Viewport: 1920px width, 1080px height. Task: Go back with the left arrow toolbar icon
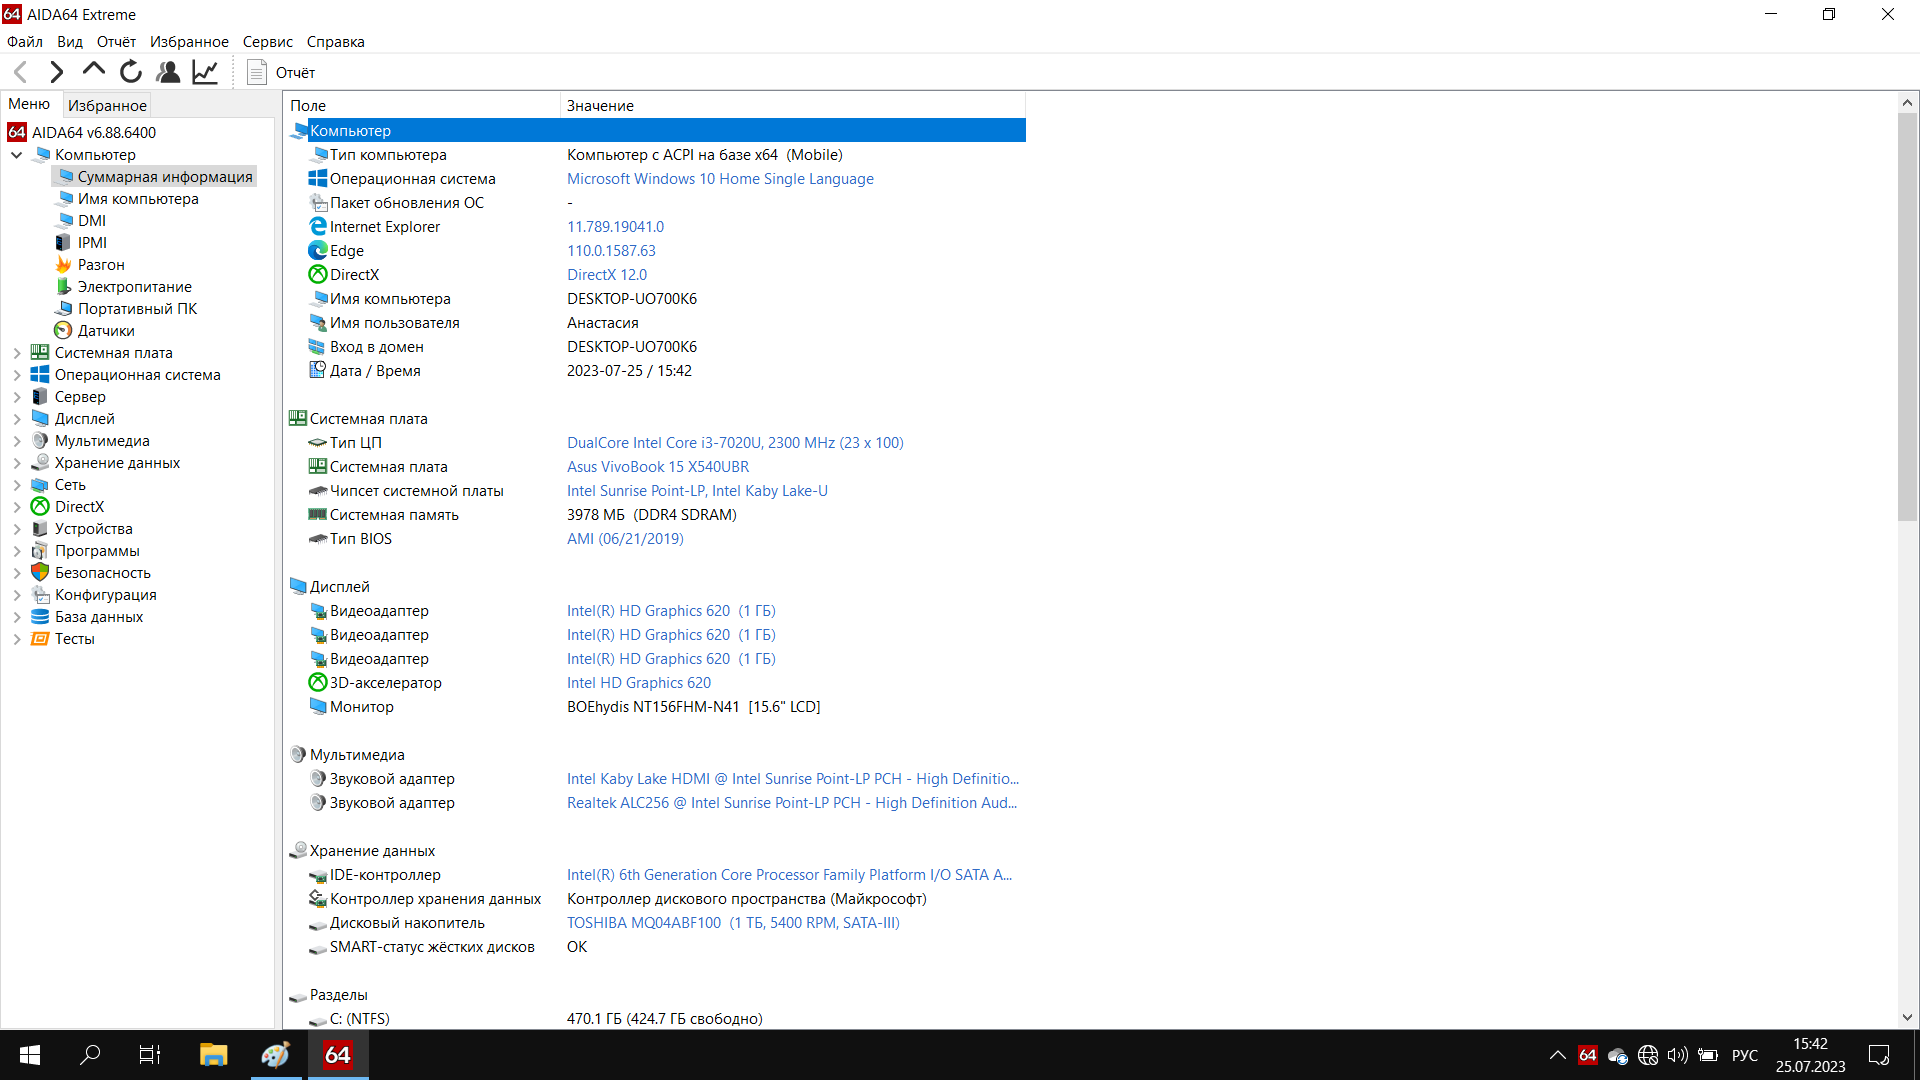[21, 72]
